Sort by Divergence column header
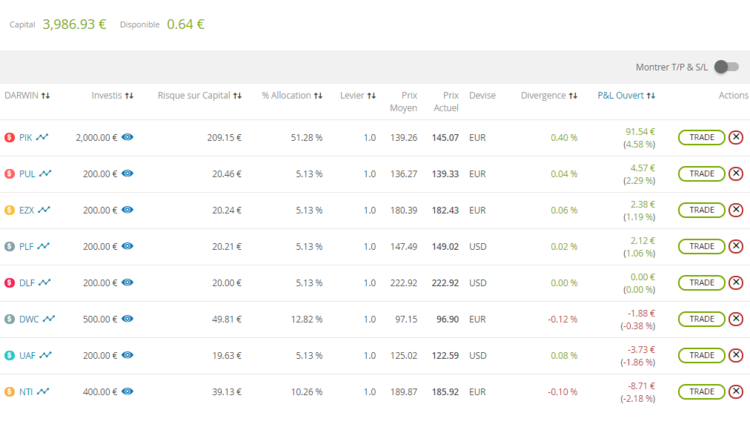 [x=573, y=96]
